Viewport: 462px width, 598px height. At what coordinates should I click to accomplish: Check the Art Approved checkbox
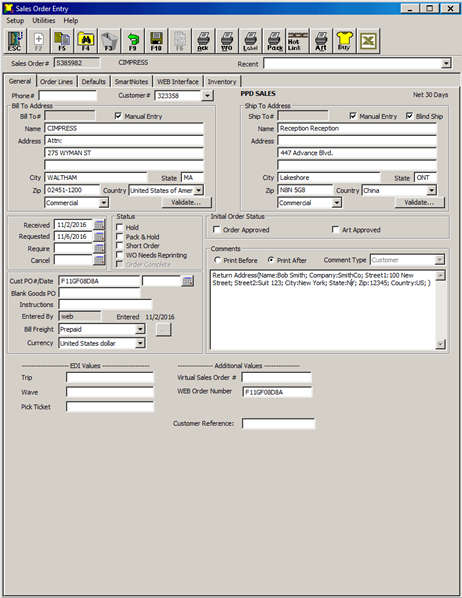(x=335, y=230)
